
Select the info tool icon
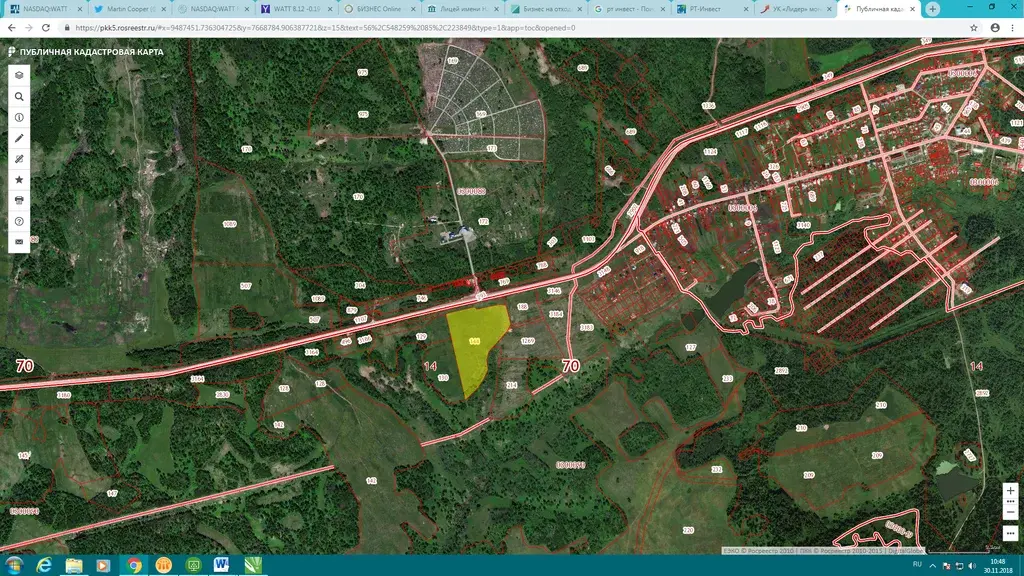[19, 117]
